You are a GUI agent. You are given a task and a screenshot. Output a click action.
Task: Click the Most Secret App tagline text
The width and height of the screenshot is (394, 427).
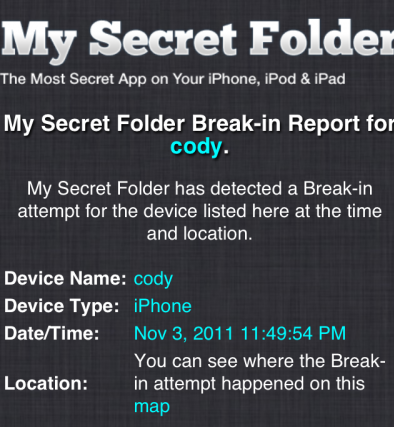coord(173,79)
